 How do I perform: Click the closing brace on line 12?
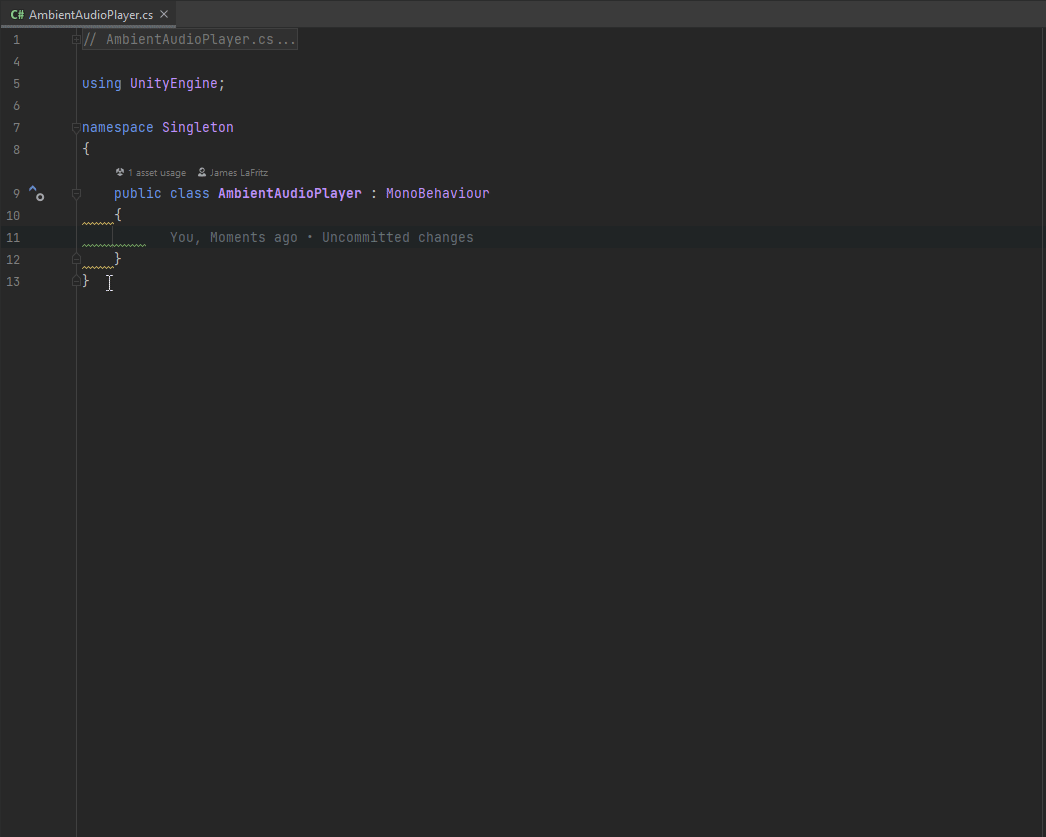(x=118, y=259)
